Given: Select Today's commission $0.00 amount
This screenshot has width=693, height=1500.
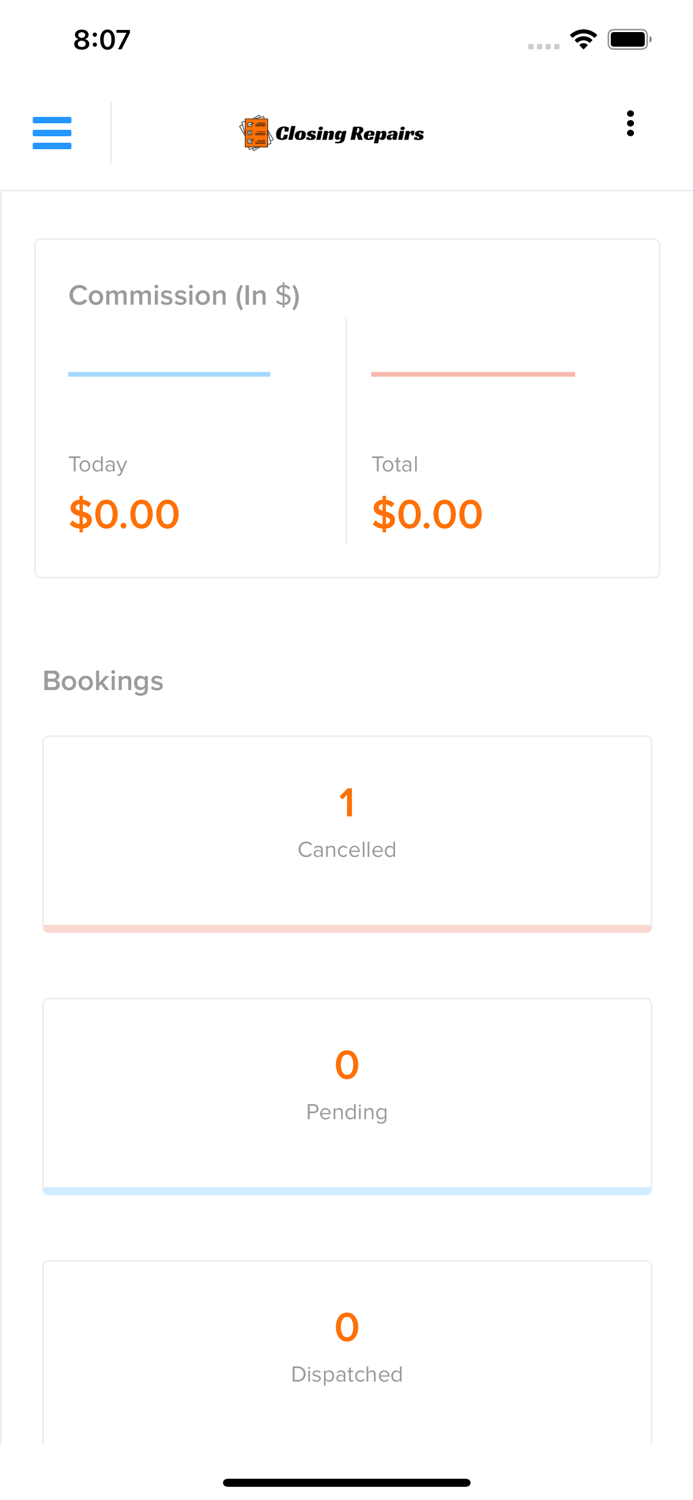Looking at the screenshot, I should point(124,514).
